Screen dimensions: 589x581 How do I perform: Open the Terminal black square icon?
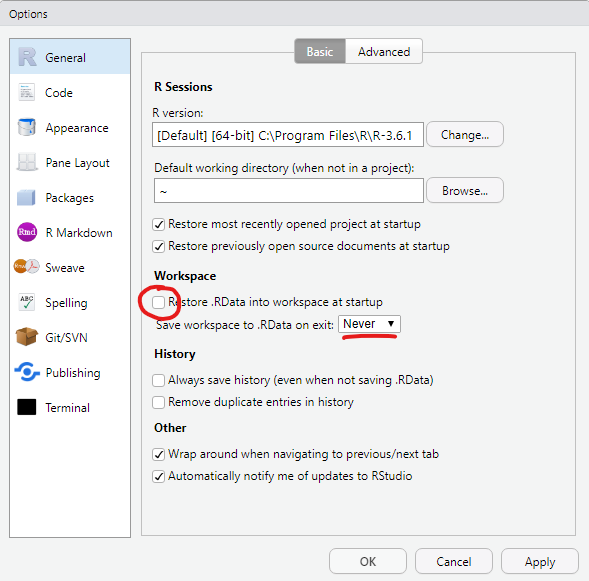(27, 407)
